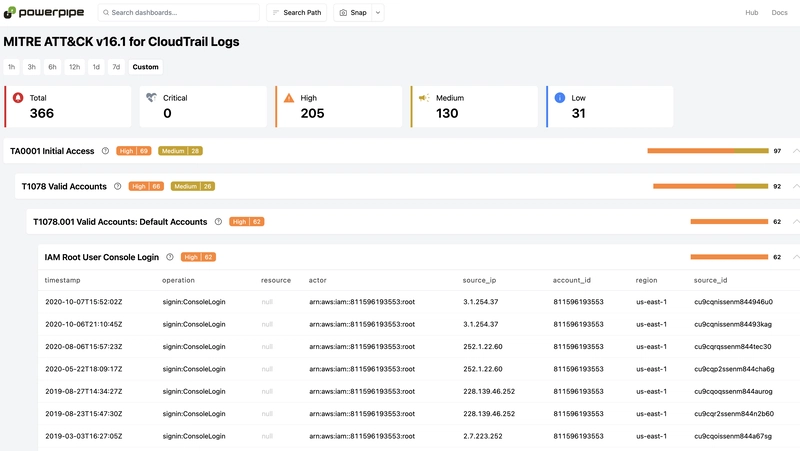This screenshot has height=451, width=800.
Task: Click TA0001 severity bar showing 97
Action: (708, 151)
